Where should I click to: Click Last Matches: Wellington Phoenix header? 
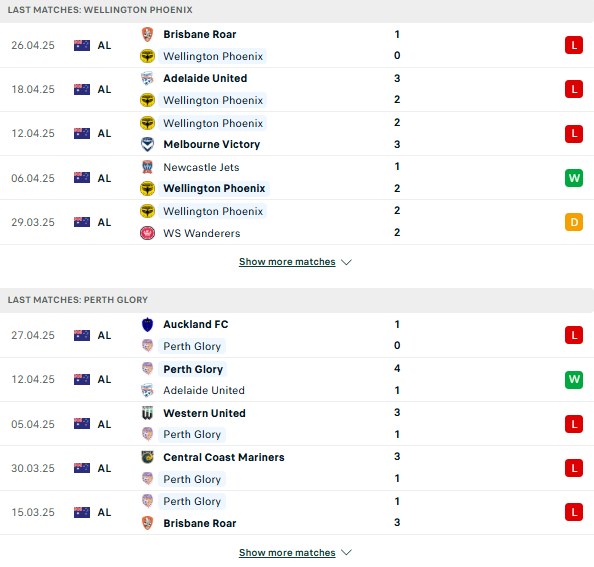tap(100, 10)
